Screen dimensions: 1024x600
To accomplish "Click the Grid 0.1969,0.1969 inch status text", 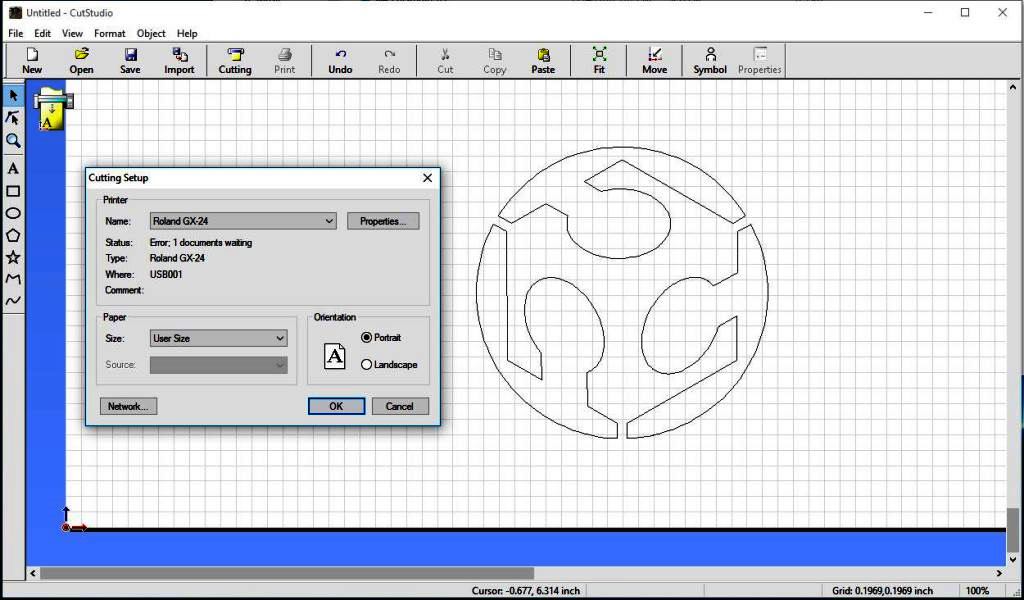I will pos(882,590).
